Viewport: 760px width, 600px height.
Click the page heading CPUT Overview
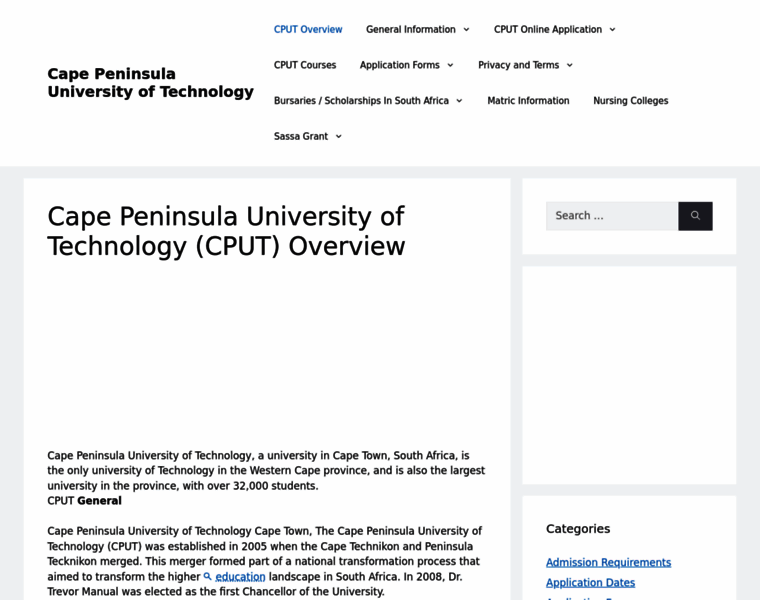tap(226, 231)
